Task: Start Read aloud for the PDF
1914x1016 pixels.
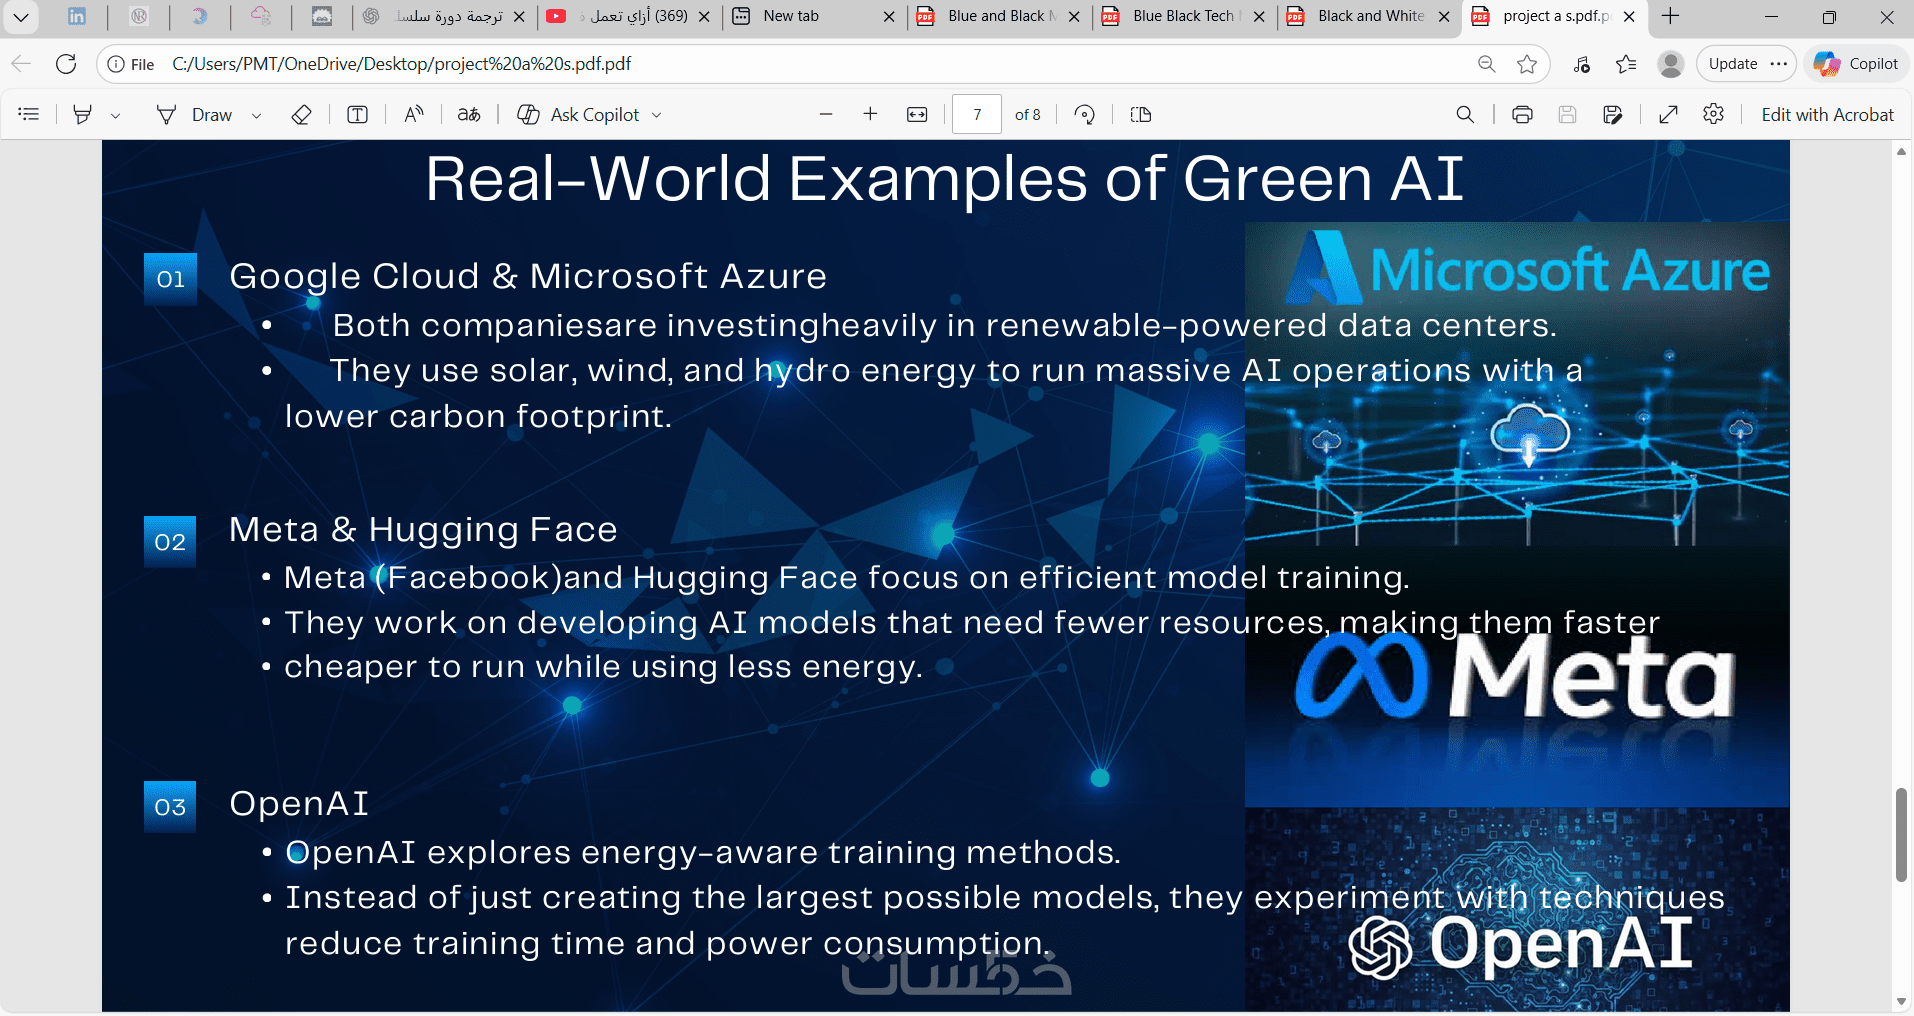Action: pyautogui.click(x=414, y=115)
